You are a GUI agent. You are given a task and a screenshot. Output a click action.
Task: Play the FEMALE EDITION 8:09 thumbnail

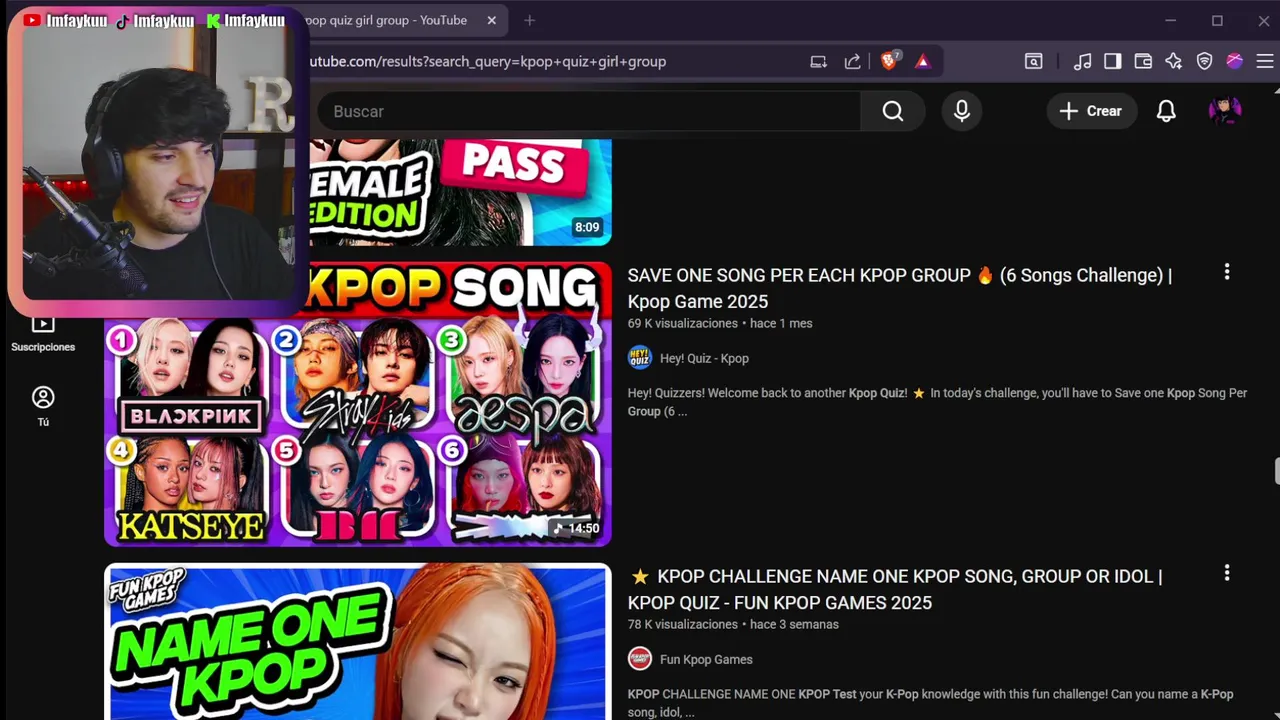click(x=460, y=192)
